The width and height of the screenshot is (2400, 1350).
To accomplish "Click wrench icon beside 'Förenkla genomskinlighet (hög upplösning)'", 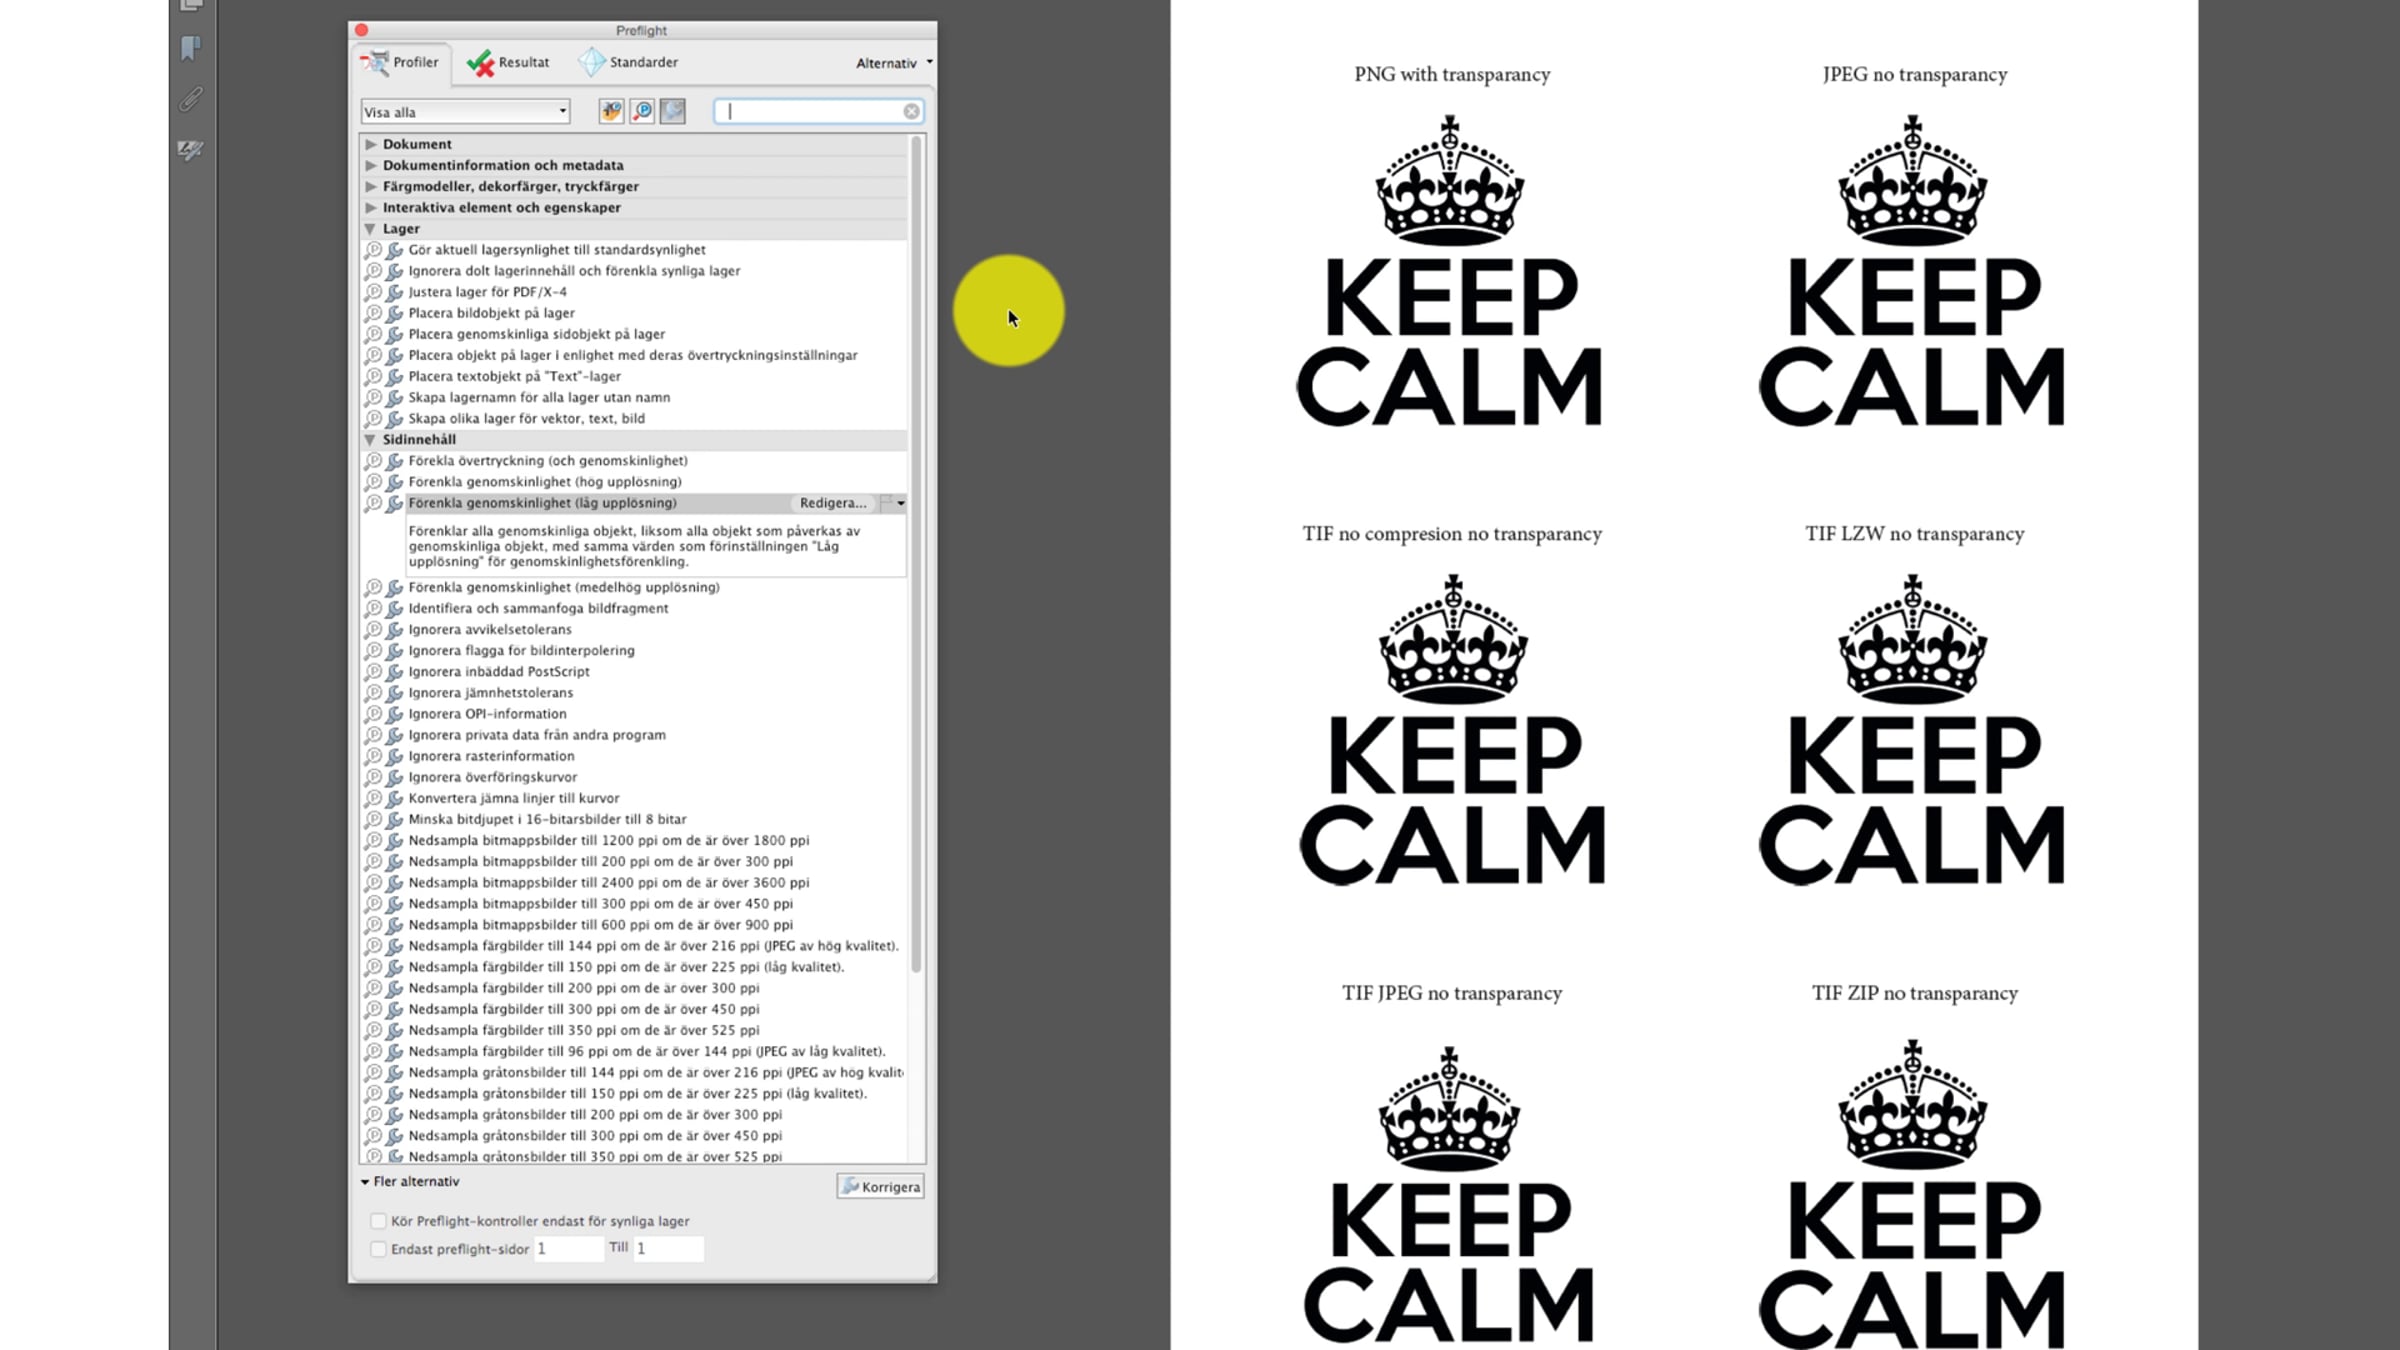I will coord(395,482).
